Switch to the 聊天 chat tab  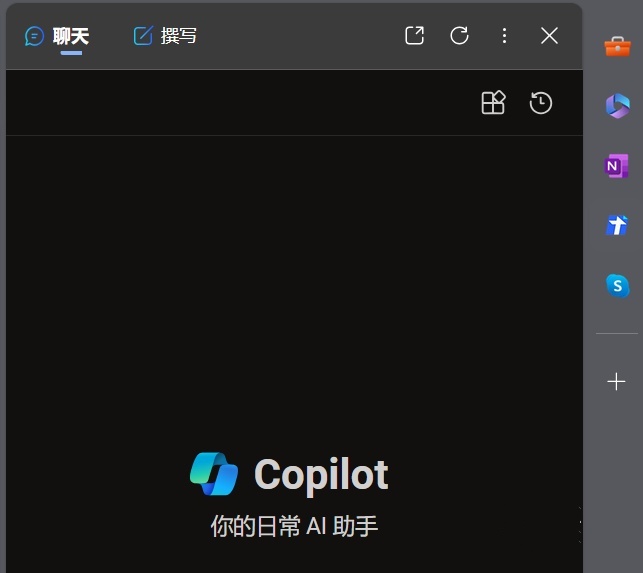[57, 37]
